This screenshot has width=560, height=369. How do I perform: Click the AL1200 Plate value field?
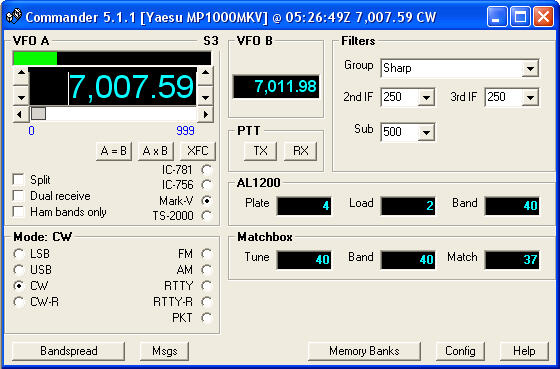click(304, 206)
